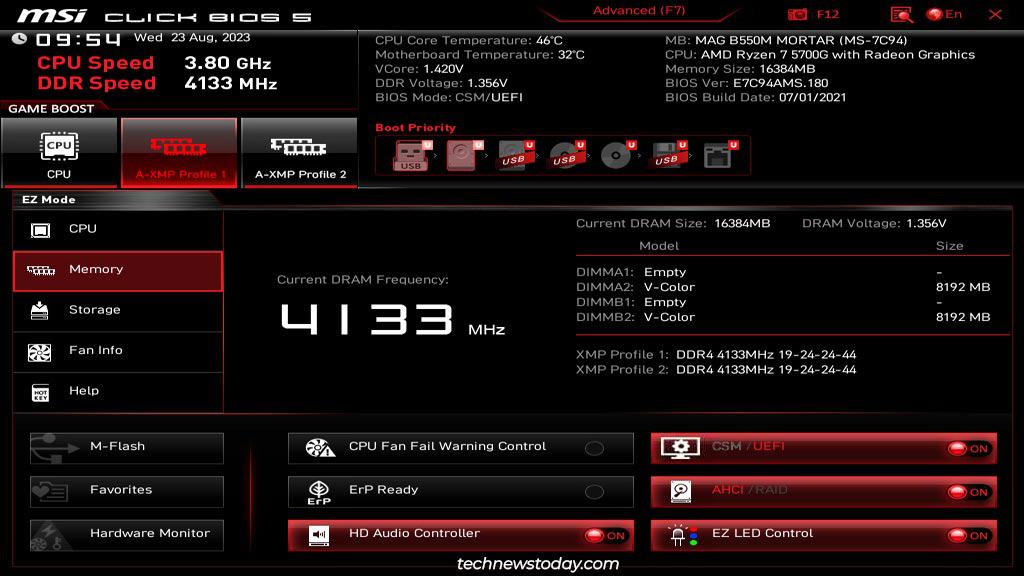Open Hardware Monitor
The width and height of the screenshot is (1024, 576).
point(127,536)
